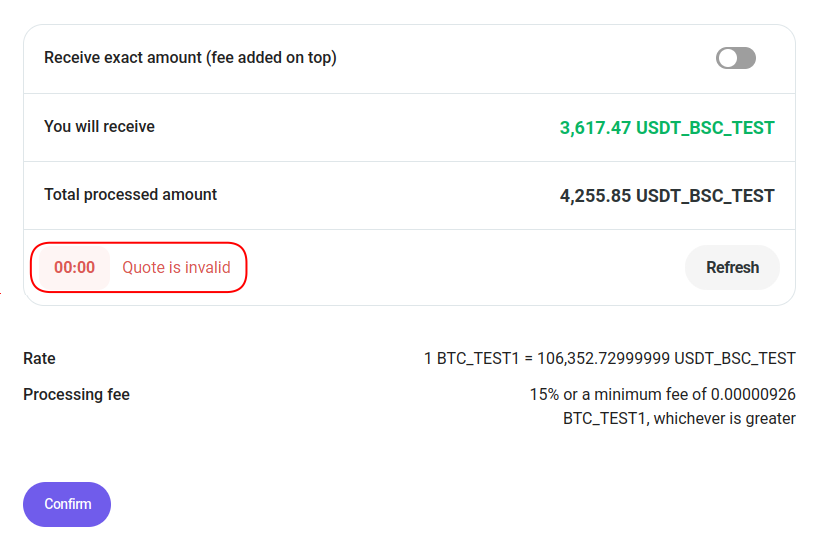Toggle the Receive exact amount switch
817x551 pixels.
[735, 58]
